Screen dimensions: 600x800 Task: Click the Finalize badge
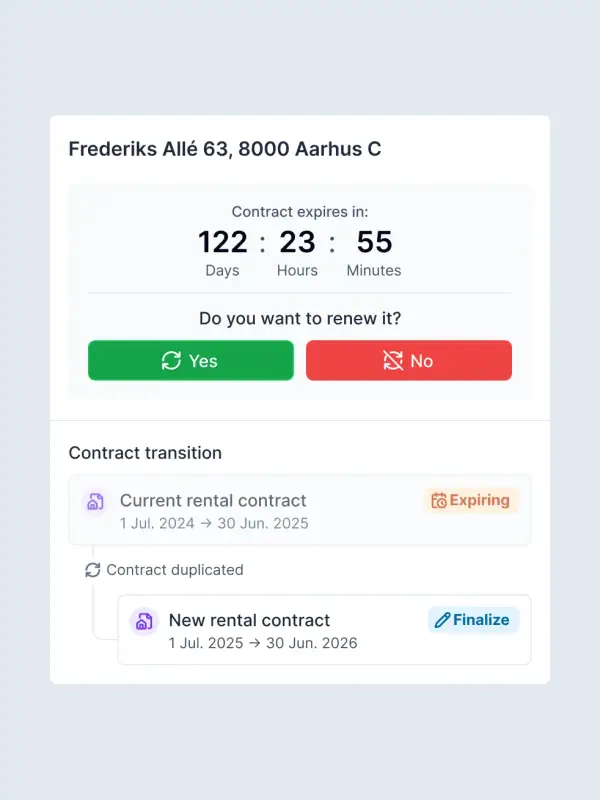[473, 620]
